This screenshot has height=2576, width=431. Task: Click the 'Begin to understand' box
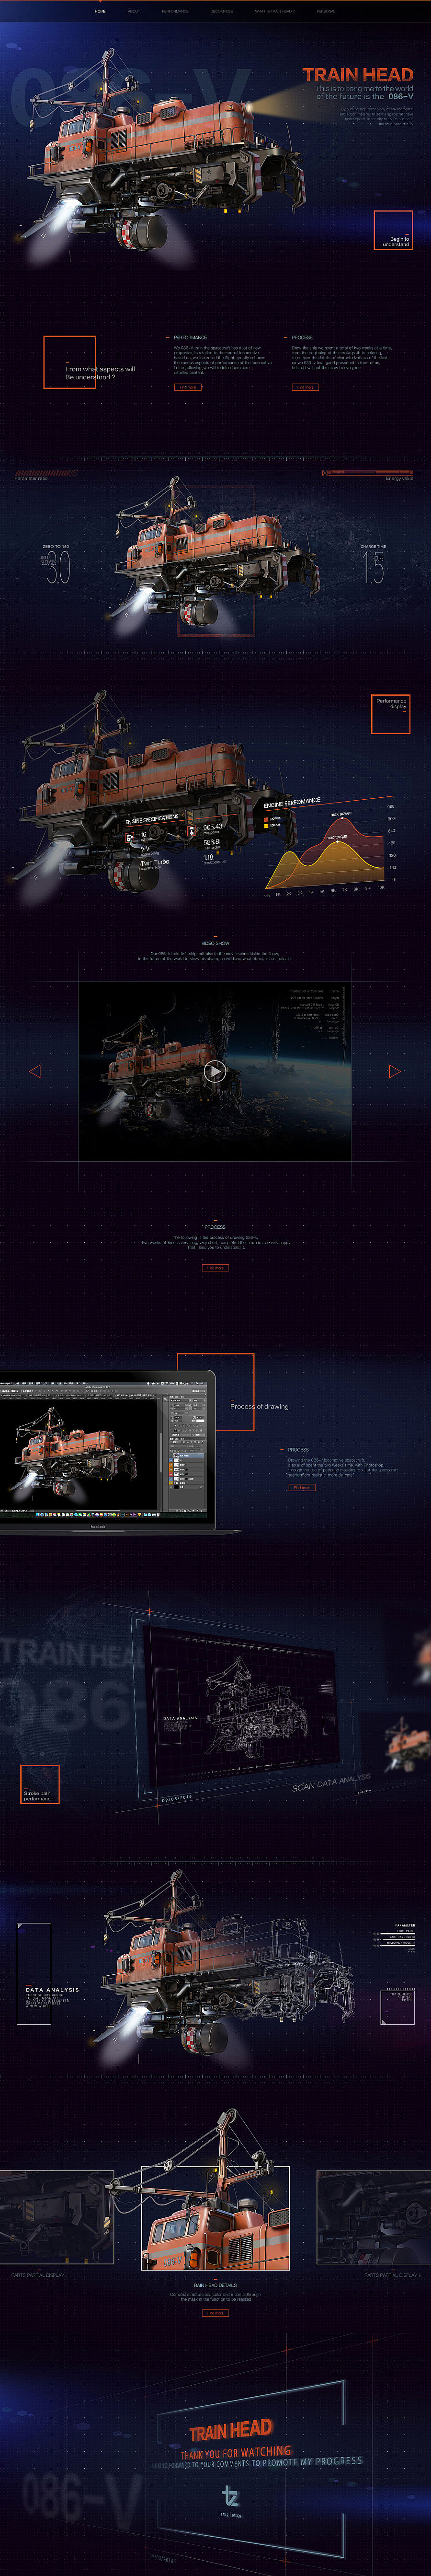[393, 230]
